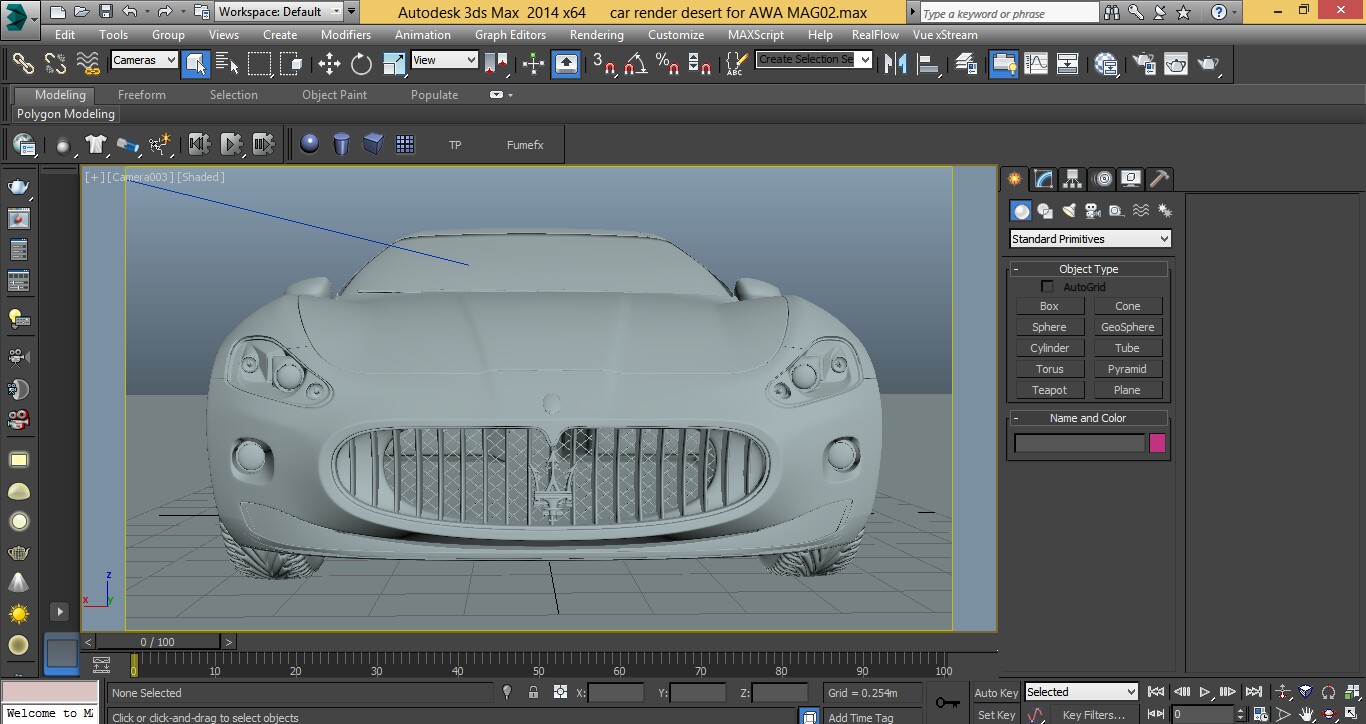Screen dimensions: 1366x724
Task: Toggle Angle Snap
Action: pos(635,63)
